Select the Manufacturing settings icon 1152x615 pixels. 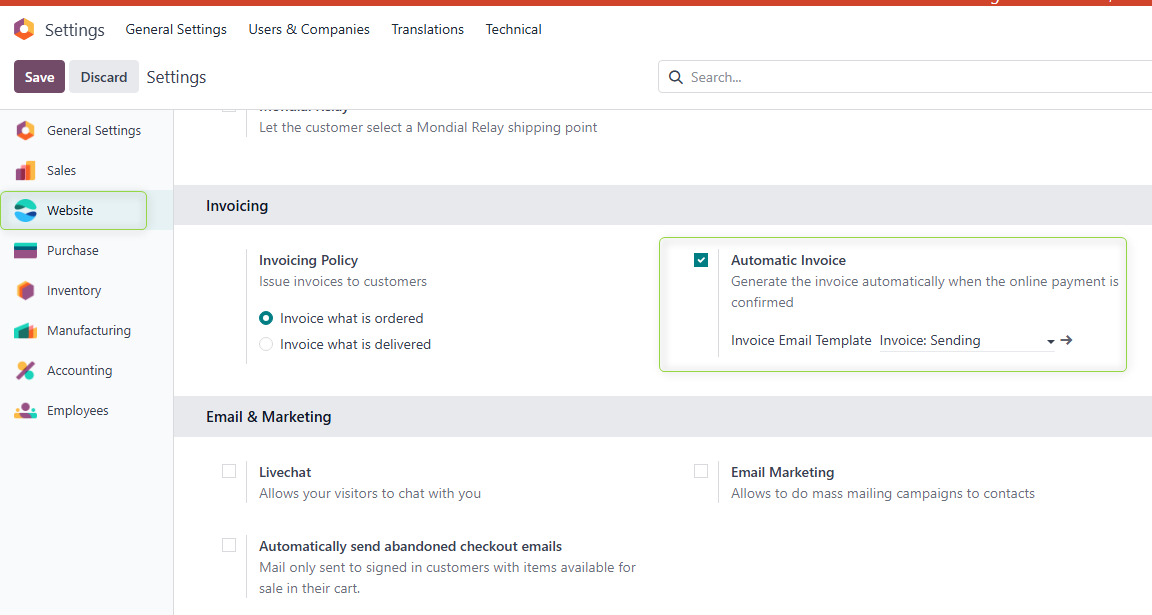coord(24,330)
